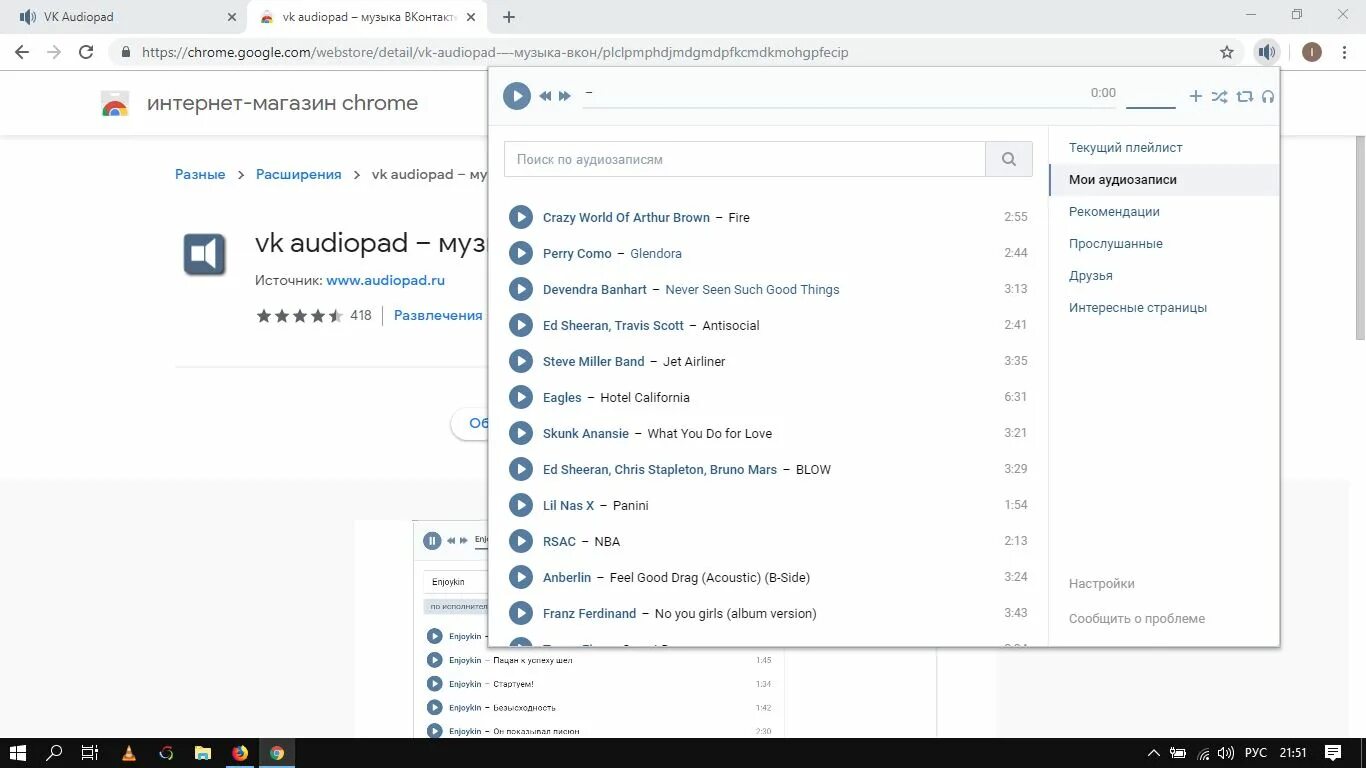
Task: Play Lil Nas X – Panini
Action: click(520, 505)
